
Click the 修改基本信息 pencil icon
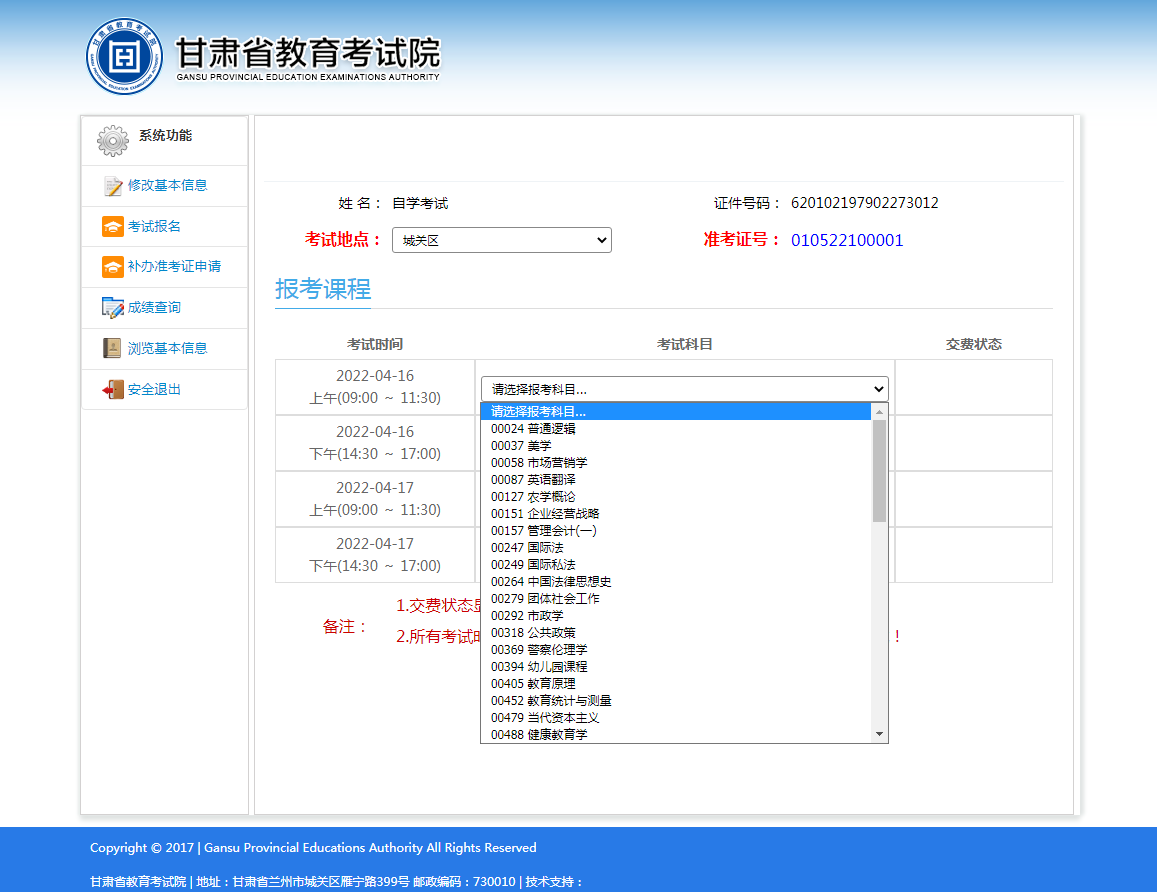tap(113, 185)
